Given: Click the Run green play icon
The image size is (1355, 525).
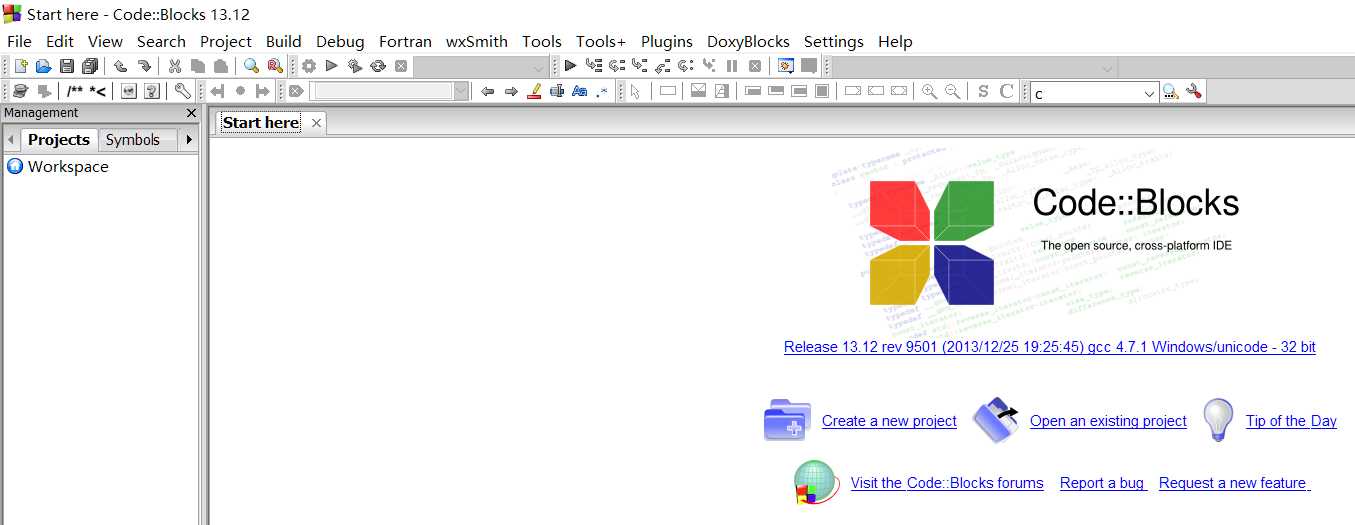Looking at the screenshot, I should 331,66.
